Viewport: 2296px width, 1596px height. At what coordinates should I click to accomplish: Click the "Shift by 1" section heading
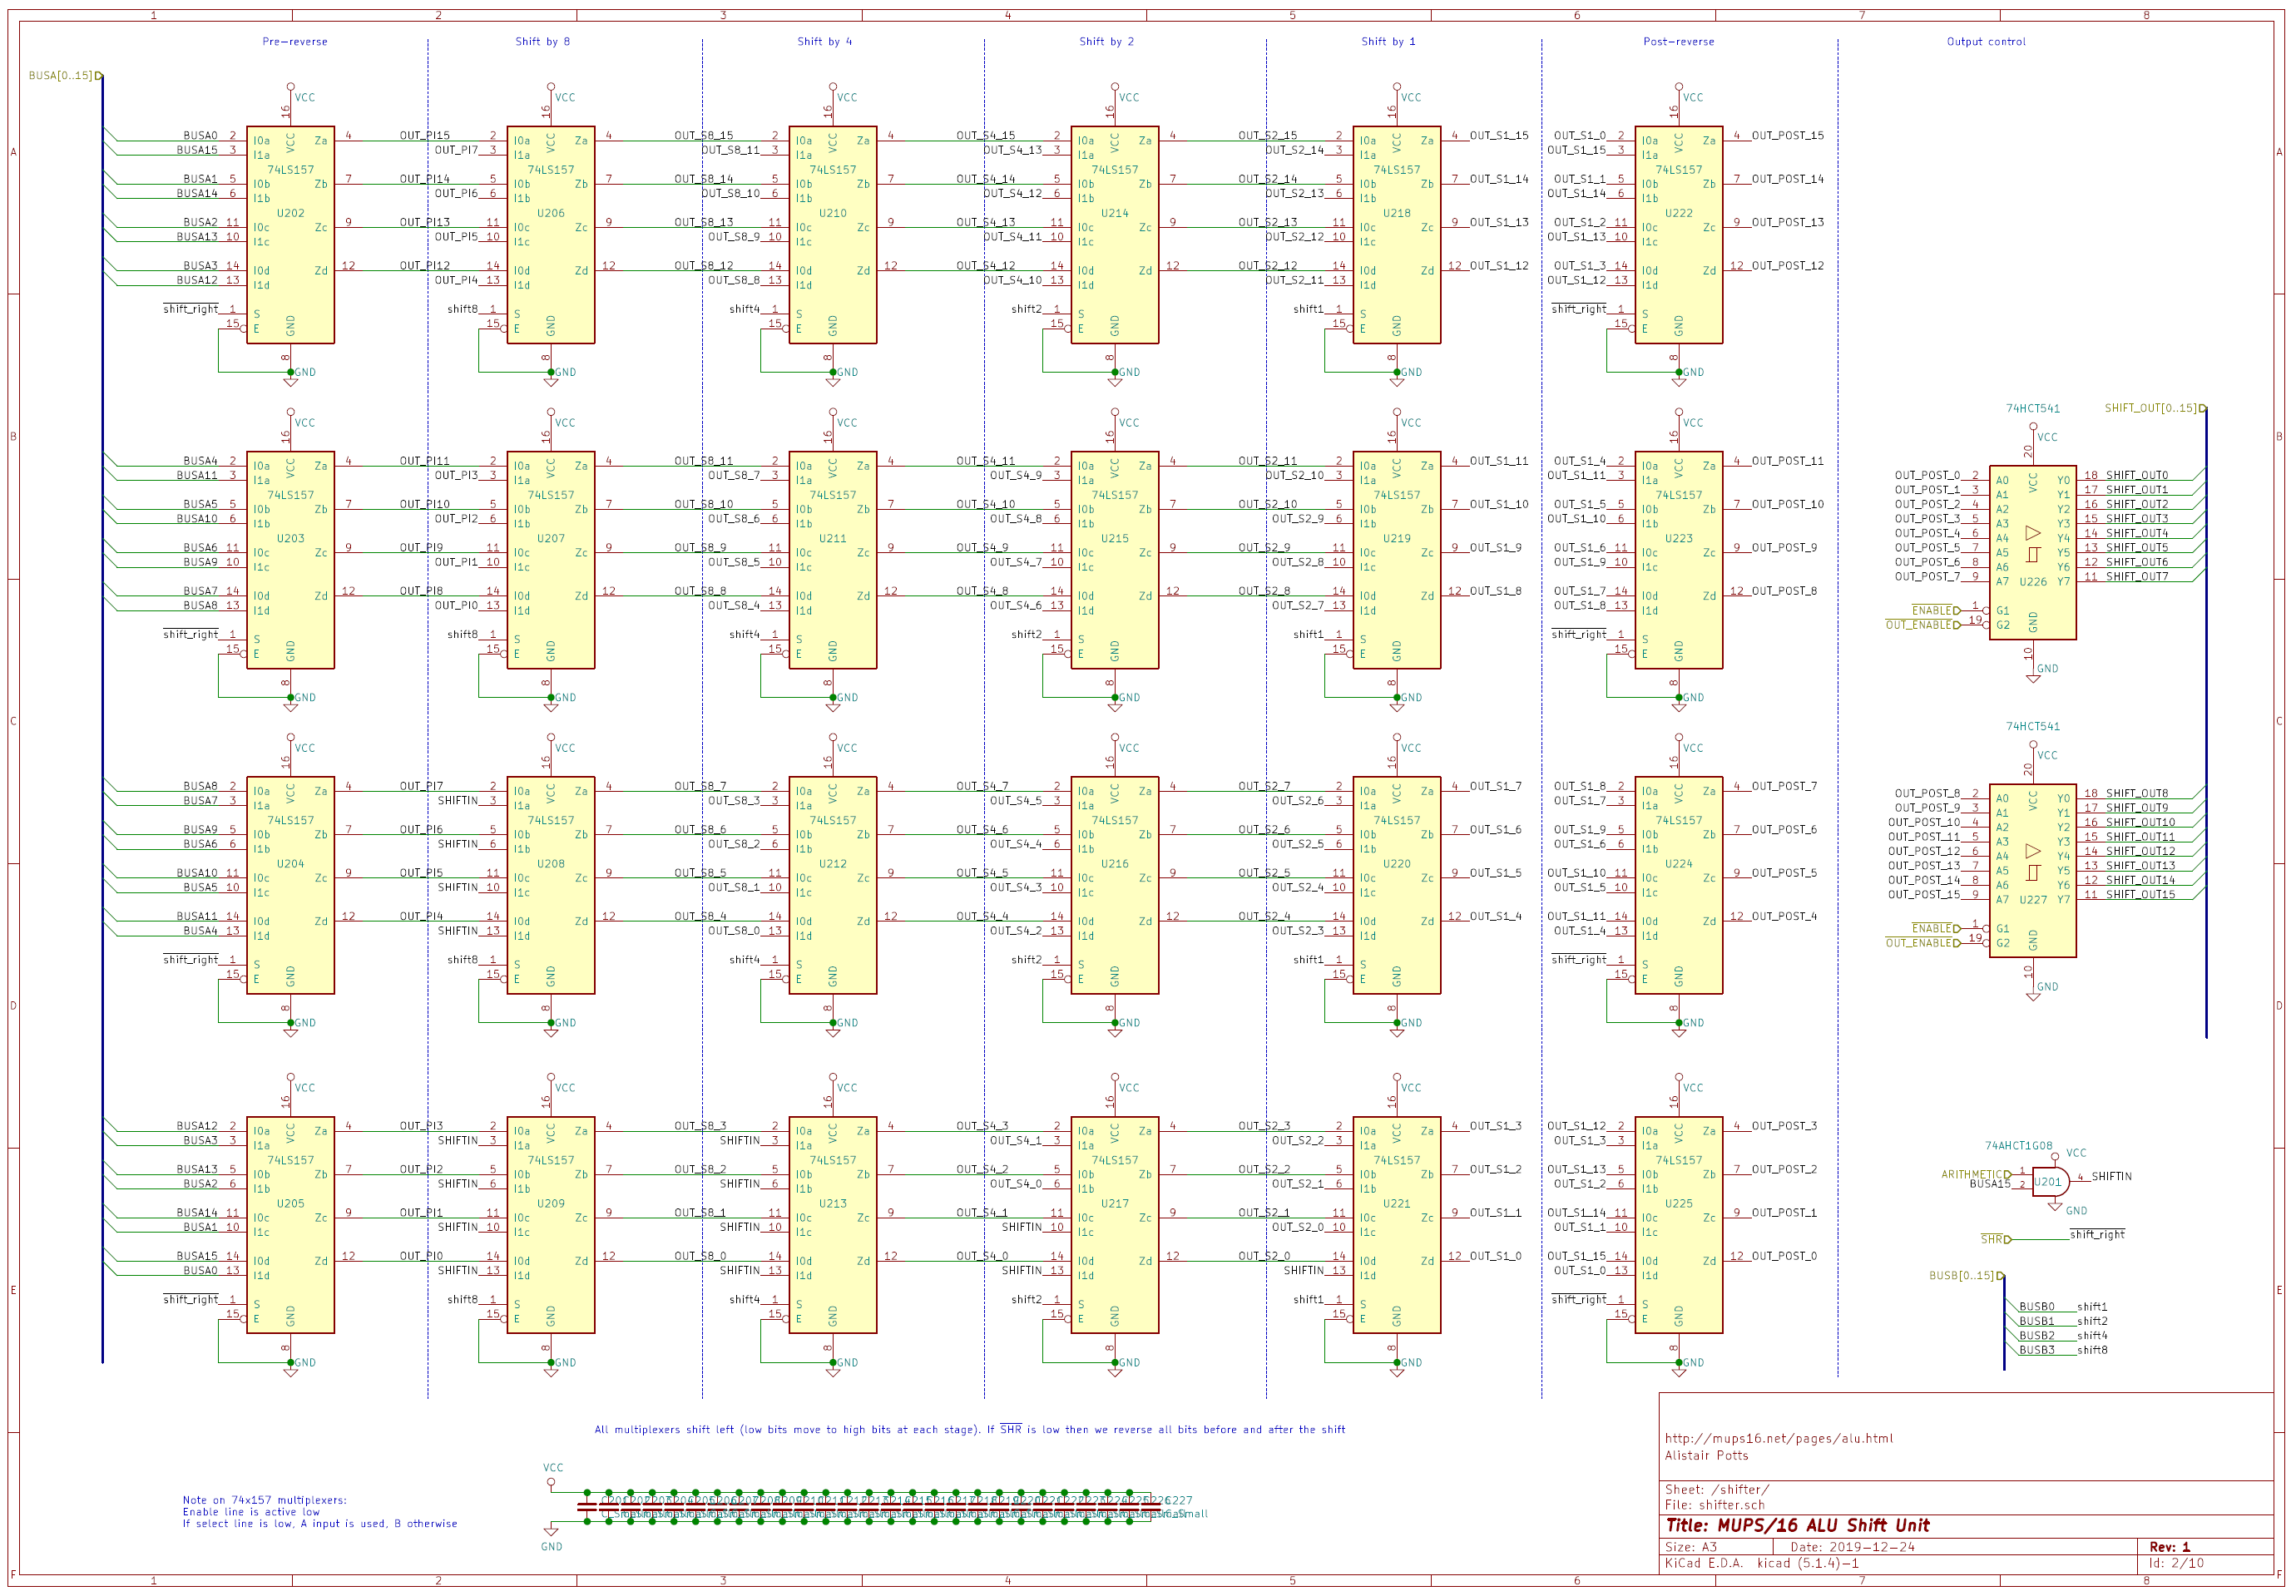point(1389,42)
